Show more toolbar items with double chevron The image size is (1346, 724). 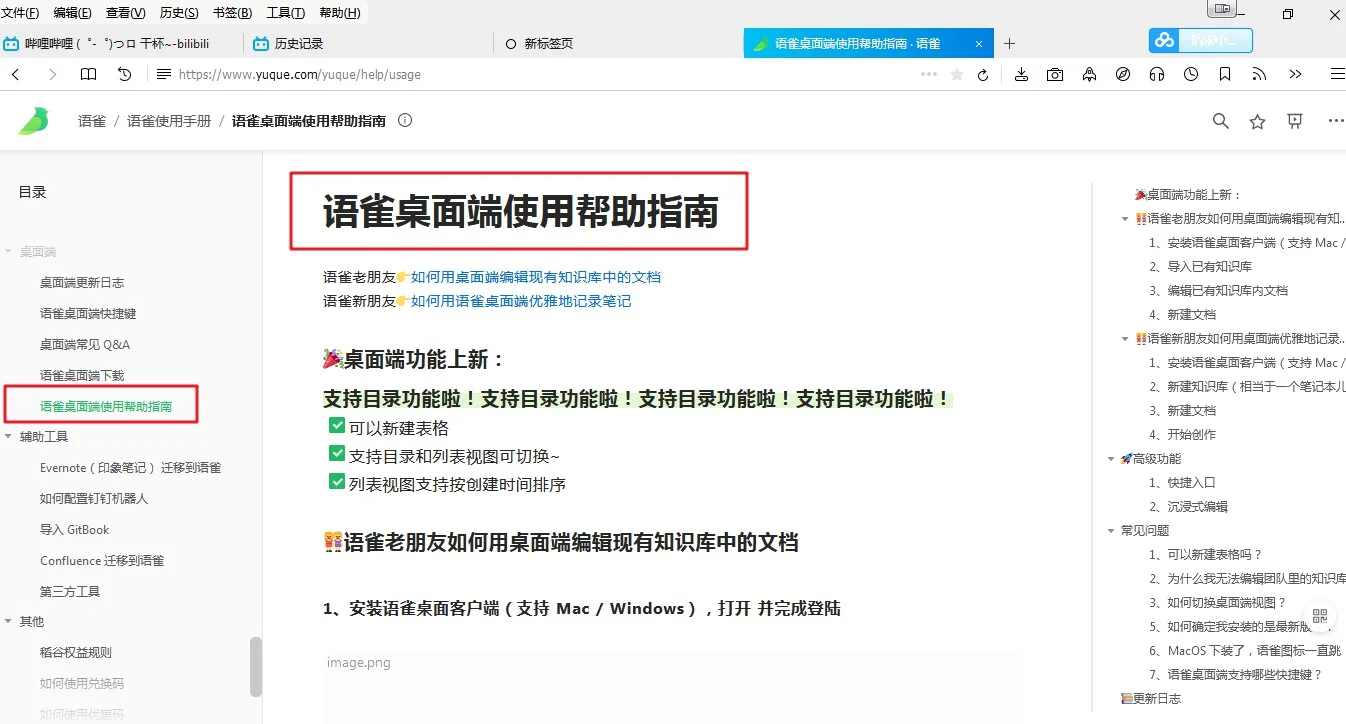[x=1295, y=74]
